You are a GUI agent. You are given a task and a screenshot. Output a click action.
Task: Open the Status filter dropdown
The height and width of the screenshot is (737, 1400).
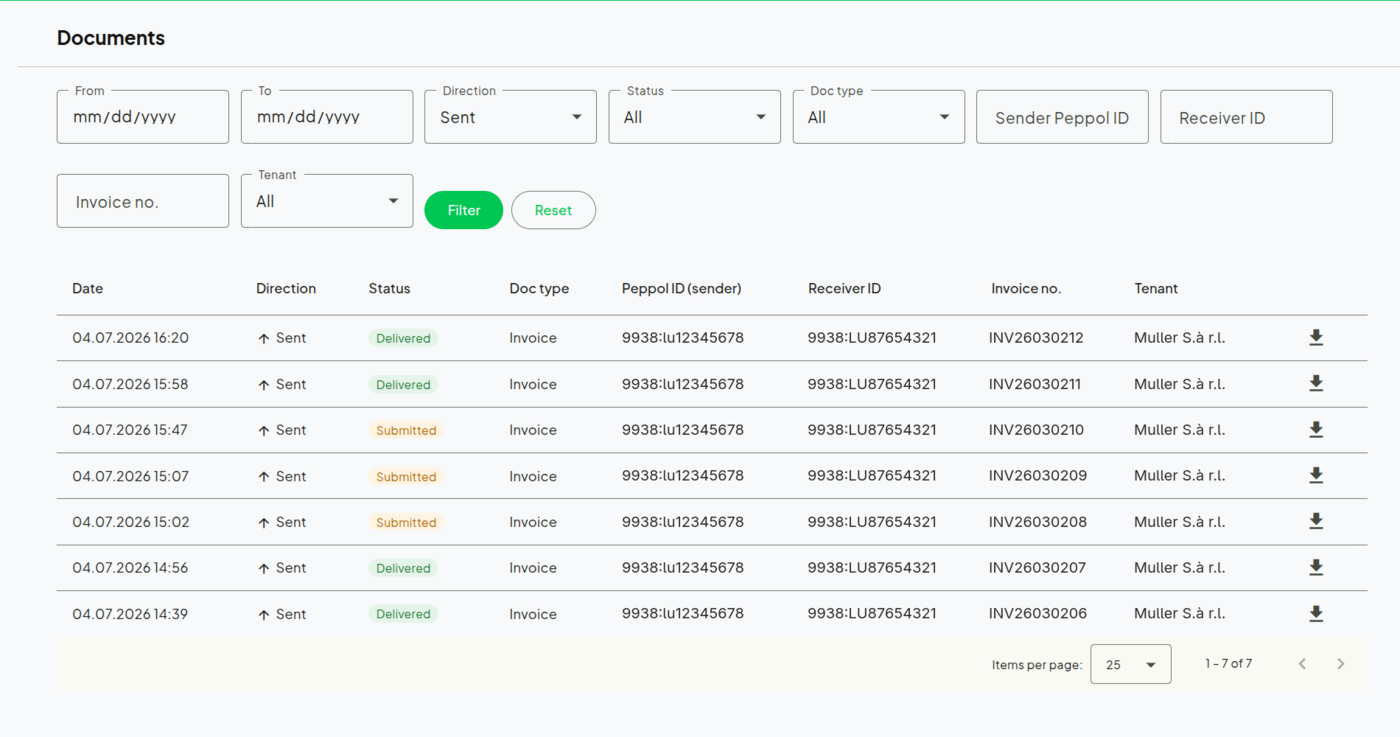click(x=694, y=117)
